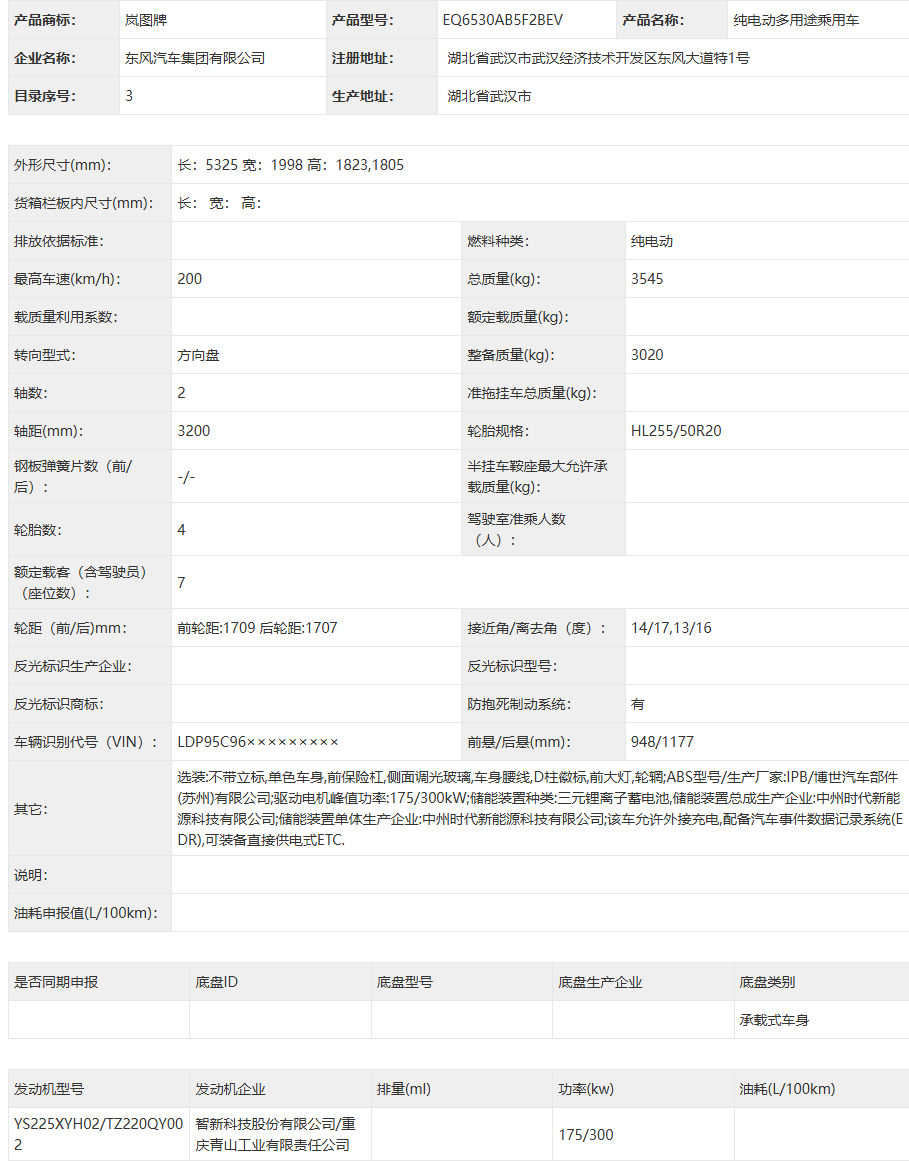Click the 是否同期申报 column header
This screenshot has width=909, height=1161.
tap(56, 982)
